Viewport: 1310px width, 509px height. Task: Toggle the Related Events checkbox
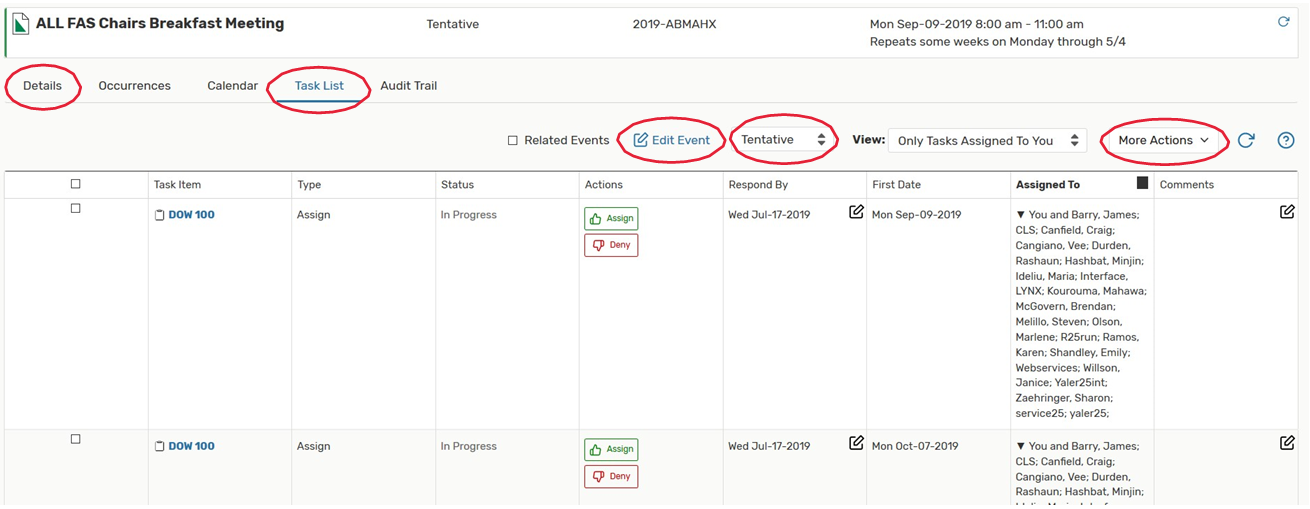point(513,141)
